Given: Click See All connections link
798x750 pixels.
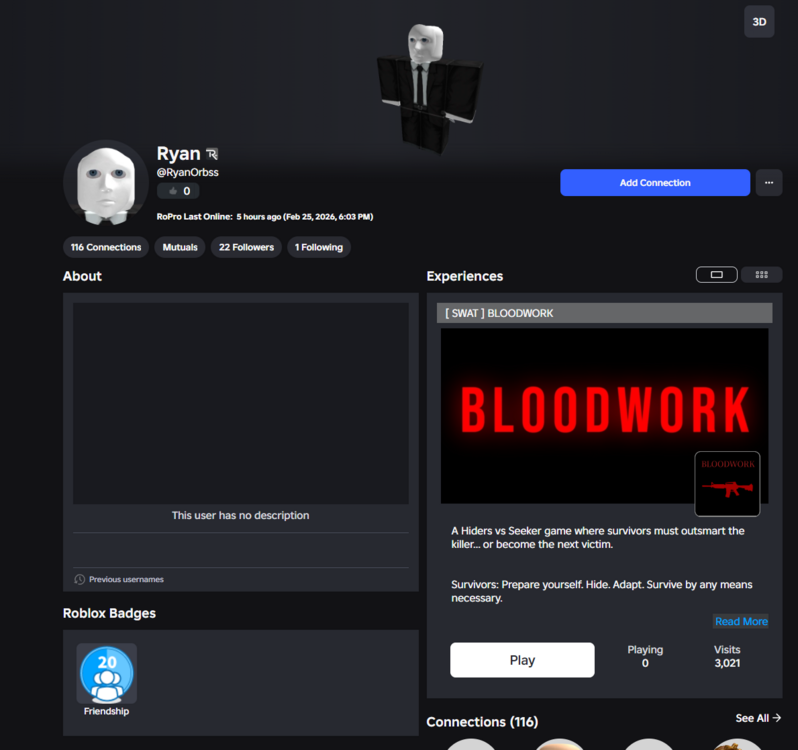Looking at the screenshot, I should click(758, 718).
